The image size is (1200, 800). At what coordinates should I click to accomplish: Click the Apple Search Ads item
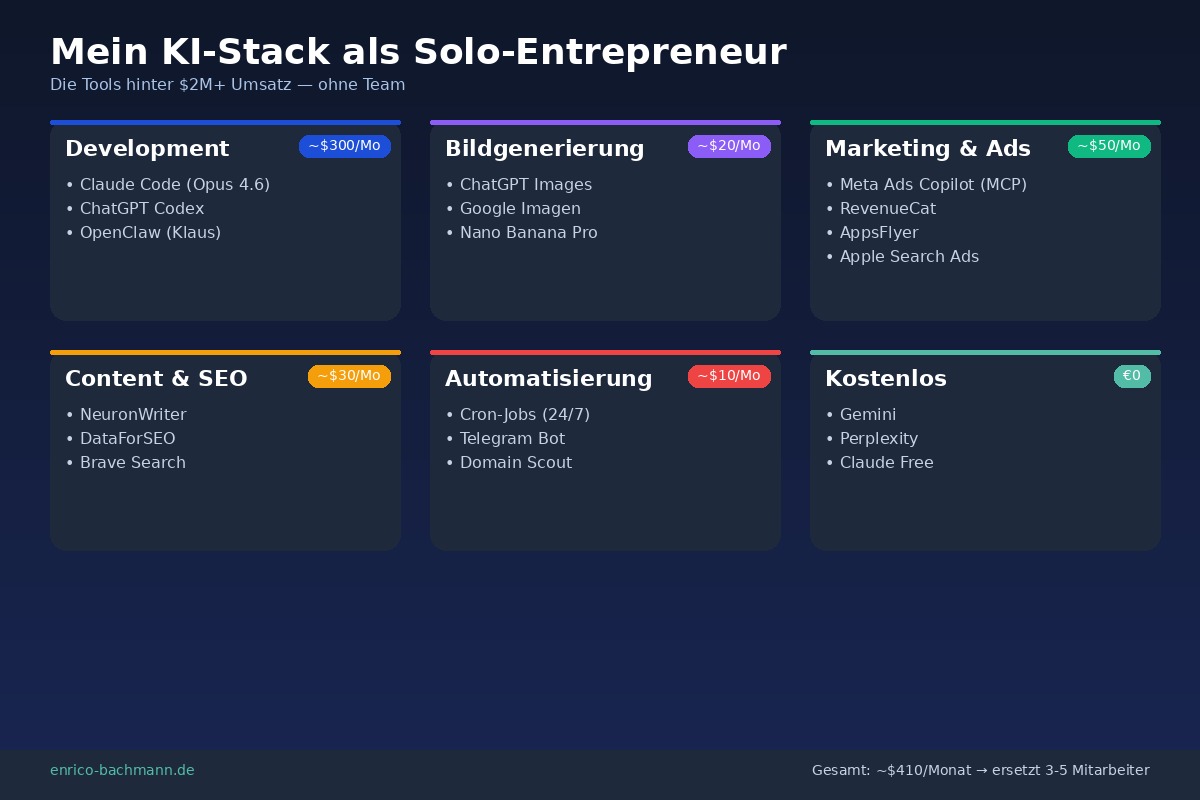908,257
